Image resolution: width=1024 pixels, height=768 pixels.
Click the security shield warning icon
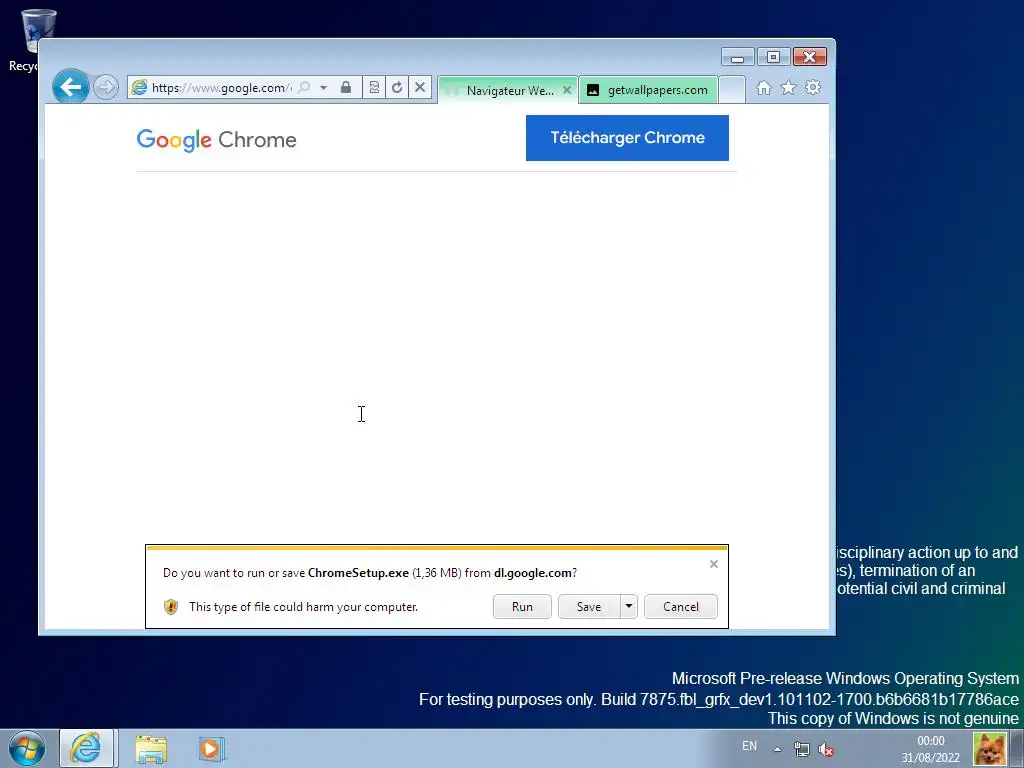coord(171,607)
